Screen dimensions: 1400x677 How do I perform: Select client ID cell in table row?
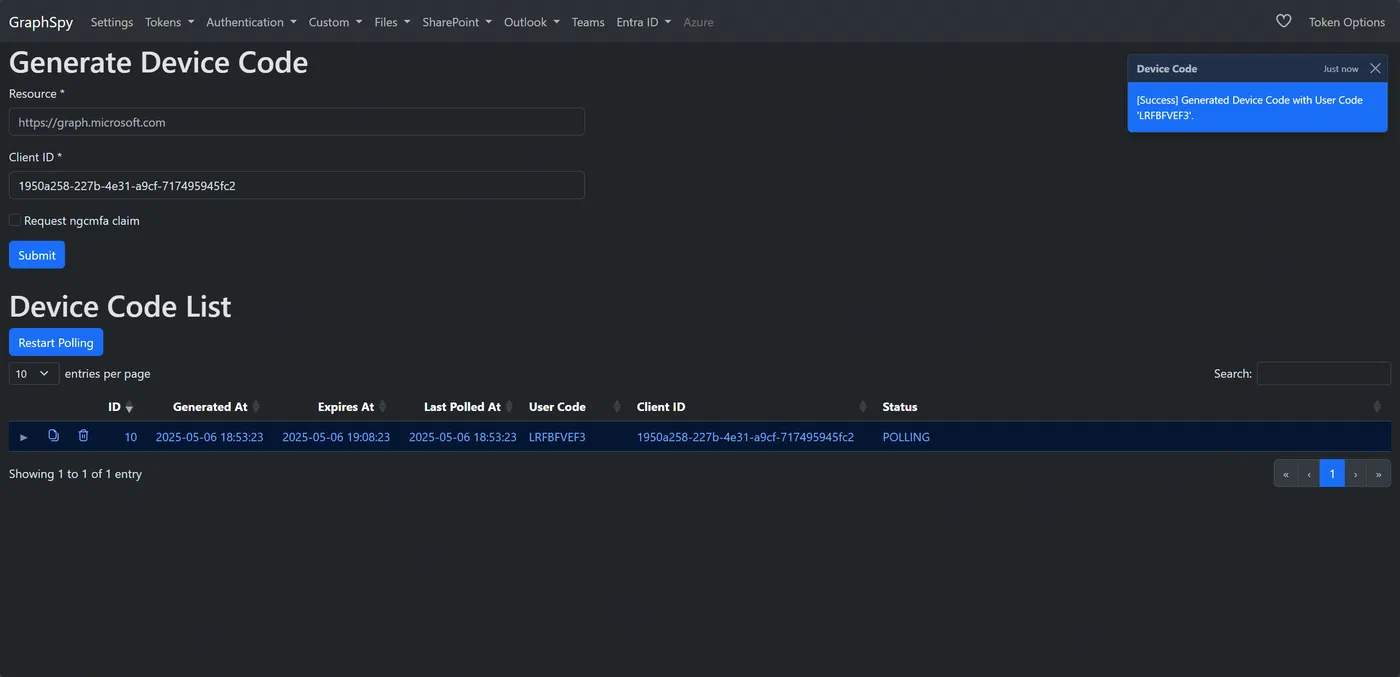click(745, 437)
